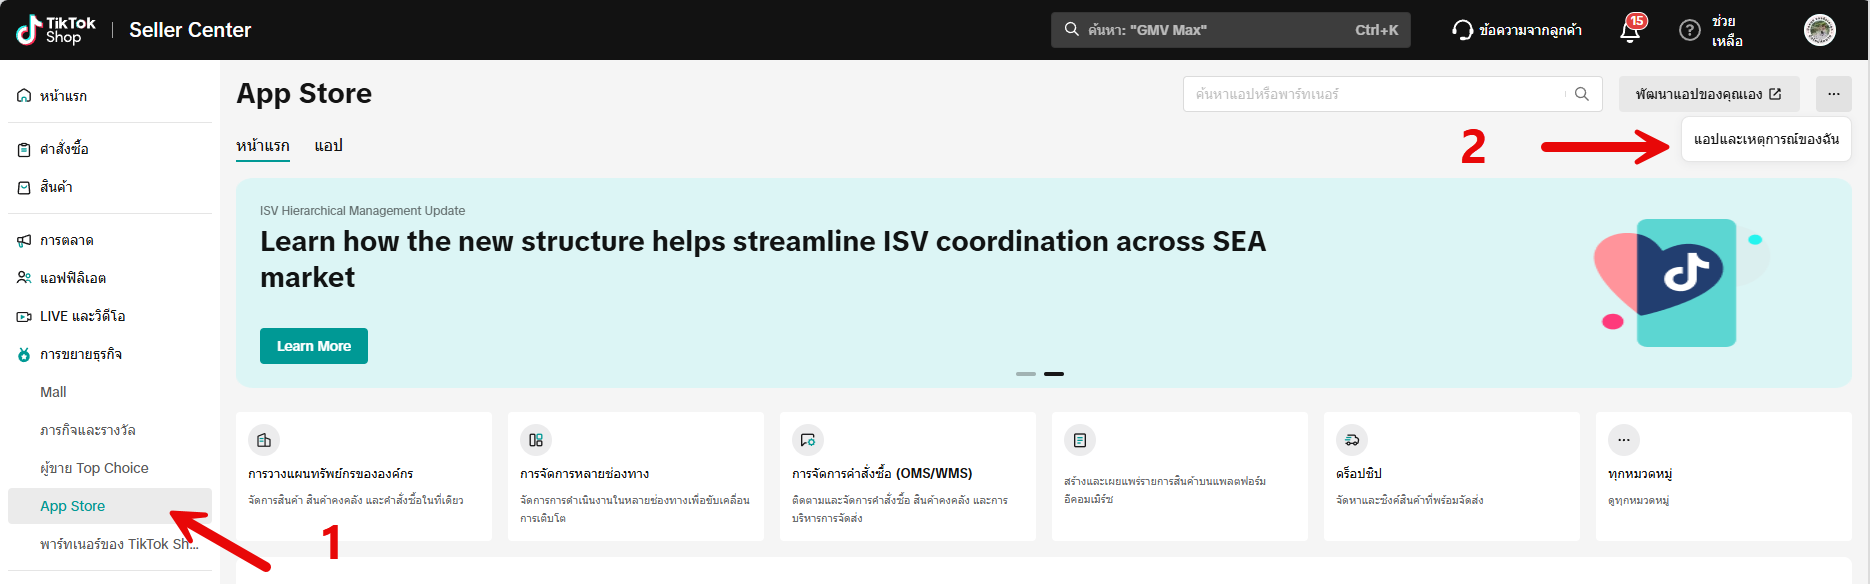Image resolution: width=1870 pixels, height=584 pixels.
Task: Select แอปและเหตุการณ์ของฉัน from dropdown menu
Action: click(1766, 140)
